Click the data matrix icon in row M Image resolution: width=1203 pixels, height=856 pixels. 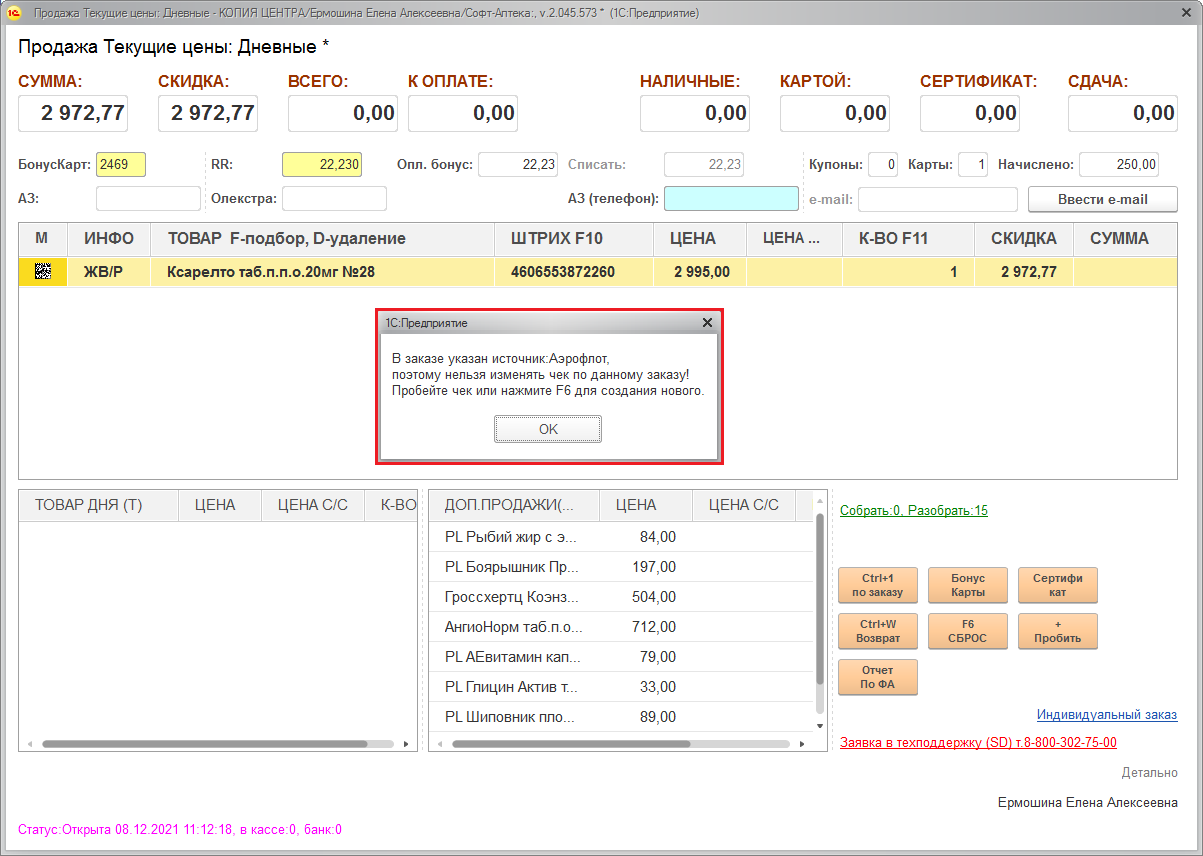coord(43,272)
